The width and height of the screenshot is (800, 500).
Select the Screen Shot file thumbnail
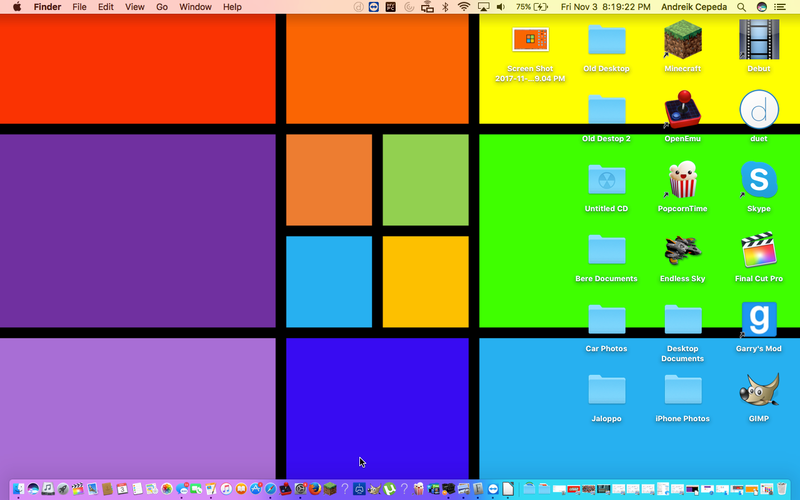[x=530, y=40]
